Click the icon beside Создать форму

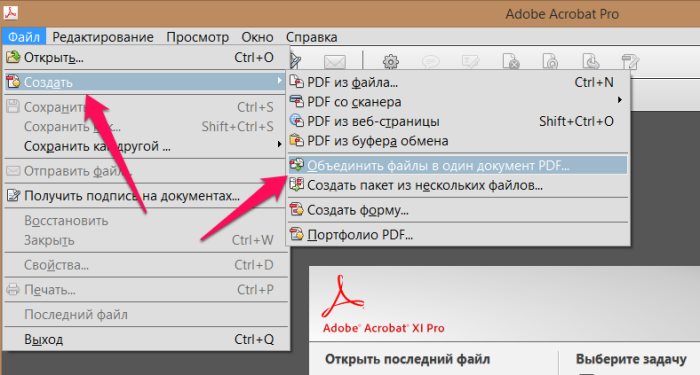[x=296, y=209]
